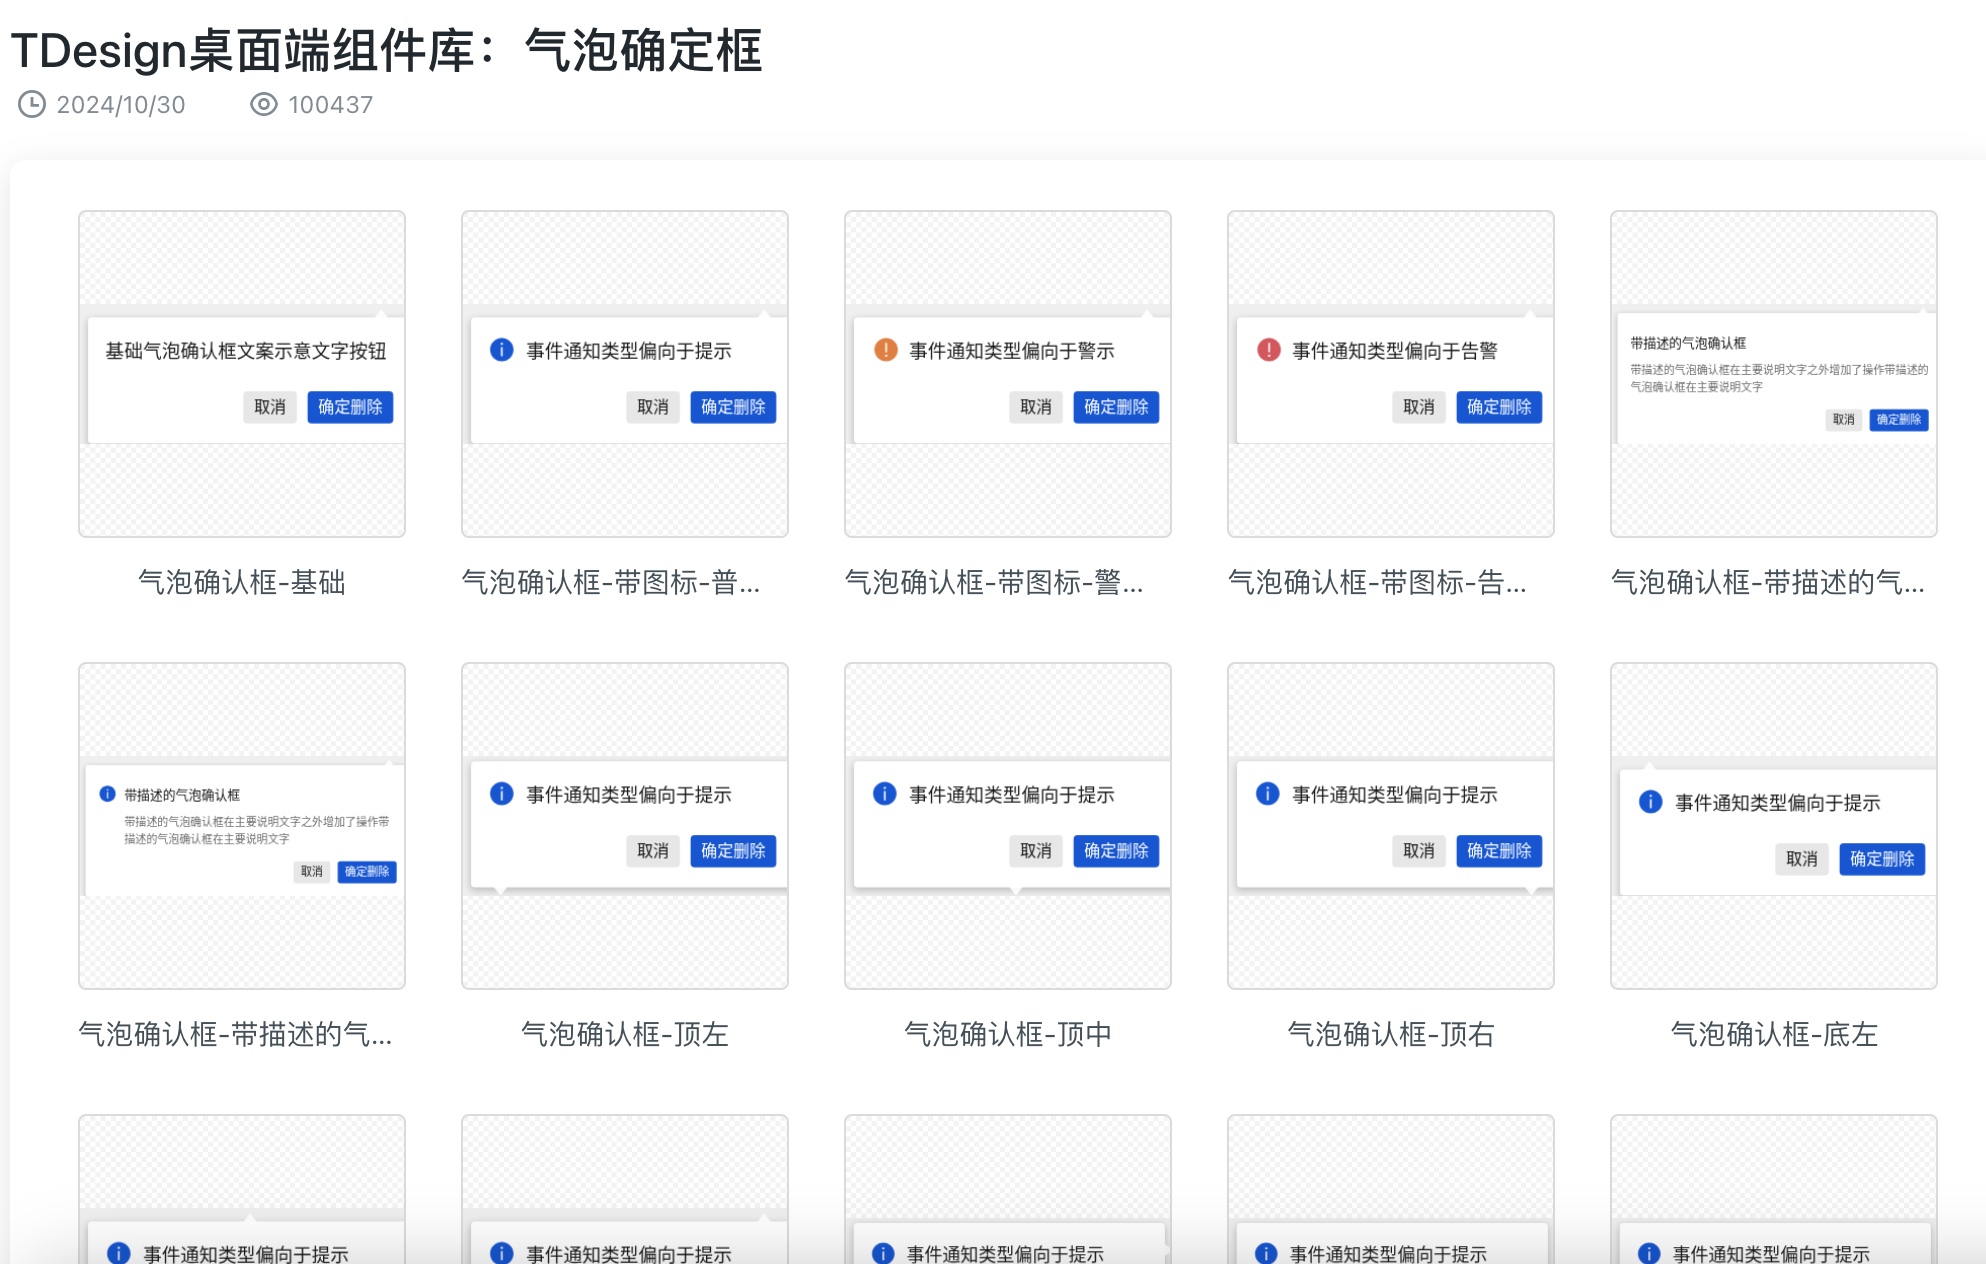Click info icon in 气泡确认框-底左 card
Image resolution: width=1986 pixels, height=1264 pixels.
1651,802
